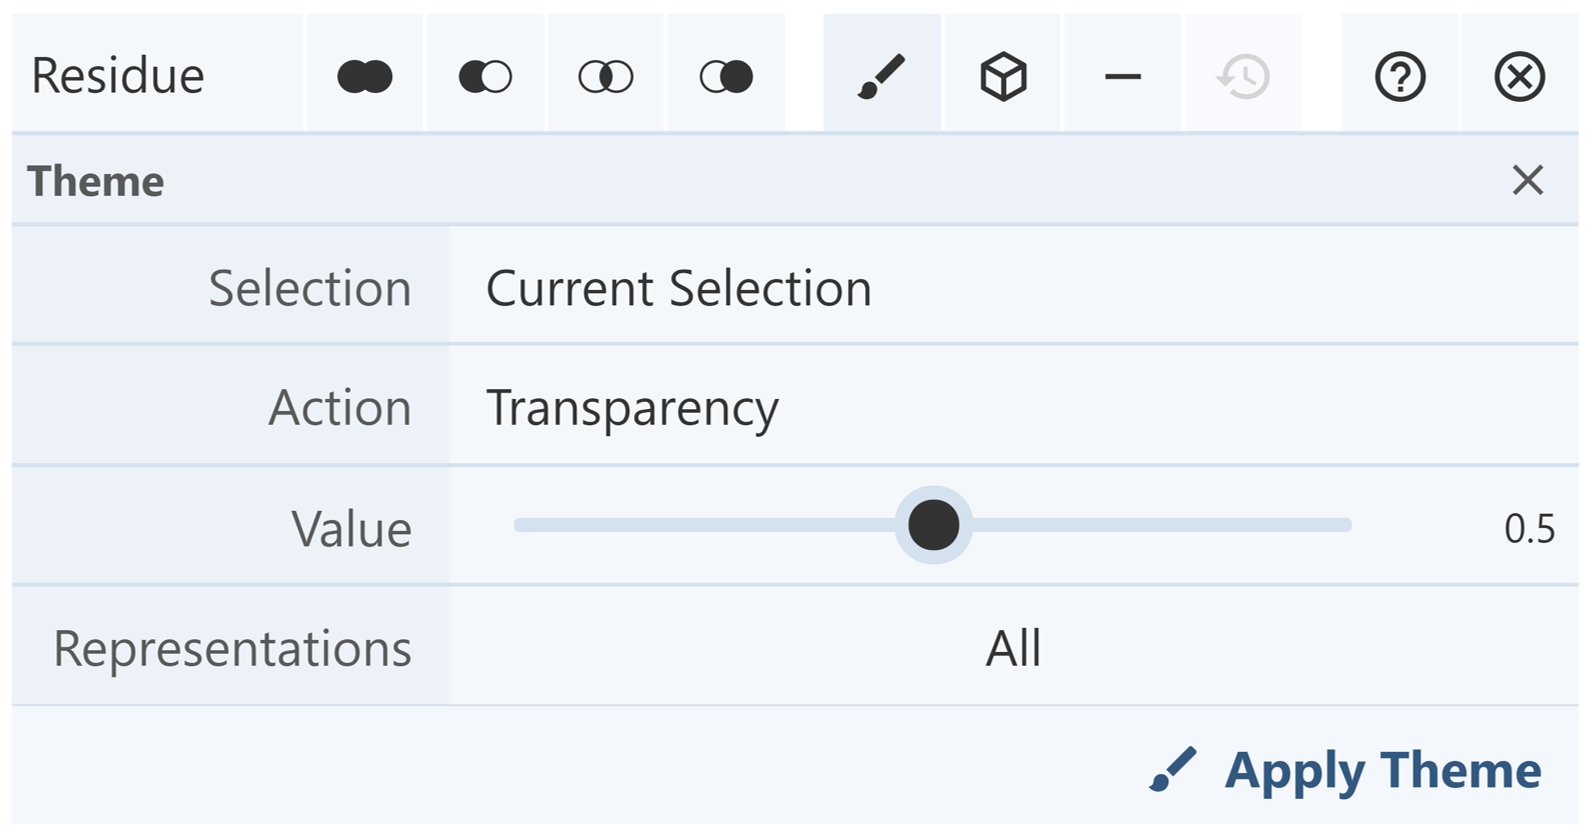
Task: Close the Theme panel
Action: (x=1527, y=181)
